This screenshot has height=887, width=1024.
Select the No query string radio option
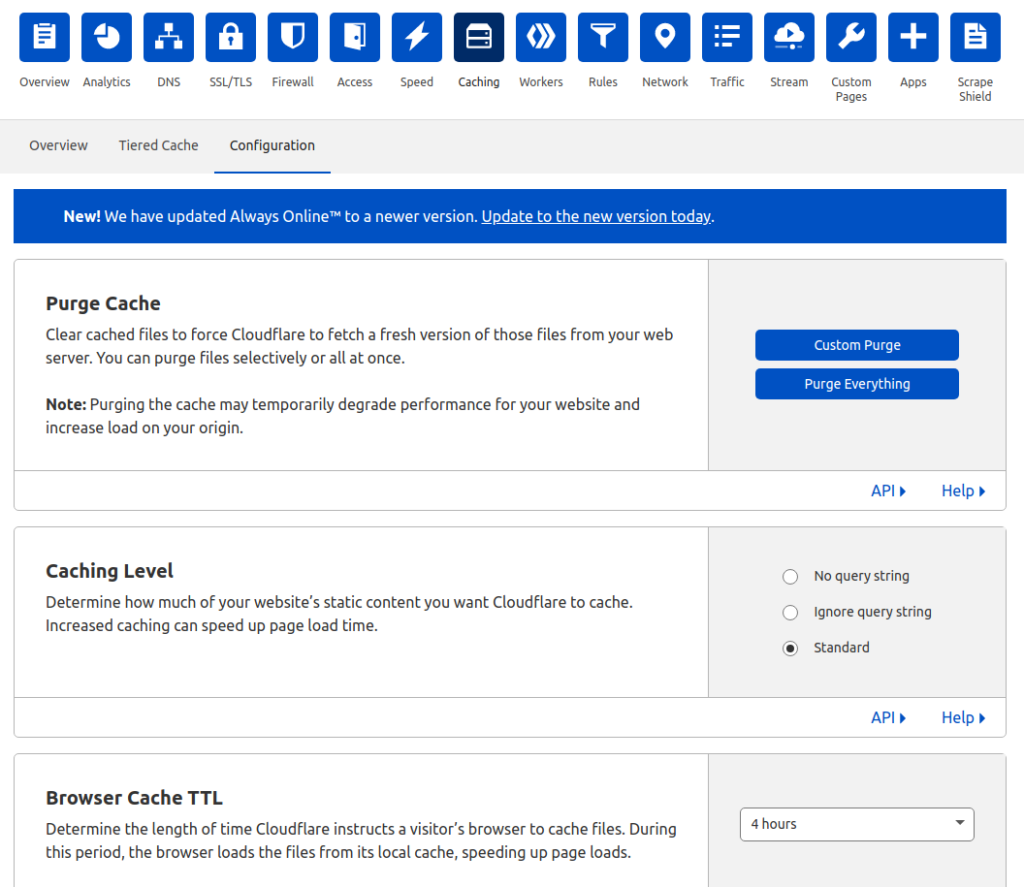790,577
